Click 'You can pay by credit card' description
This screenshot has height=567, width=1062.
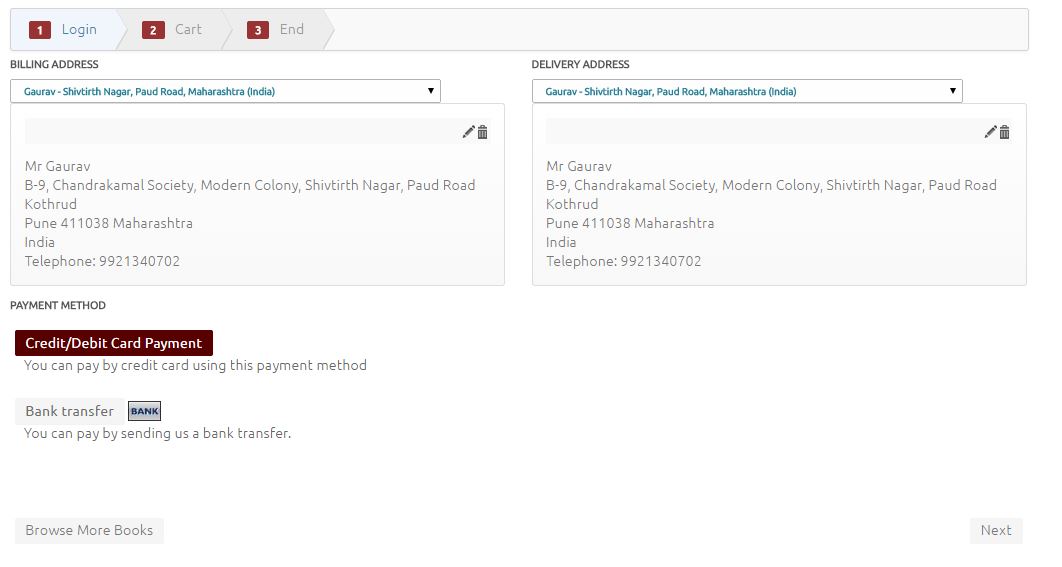pos(196,365)
